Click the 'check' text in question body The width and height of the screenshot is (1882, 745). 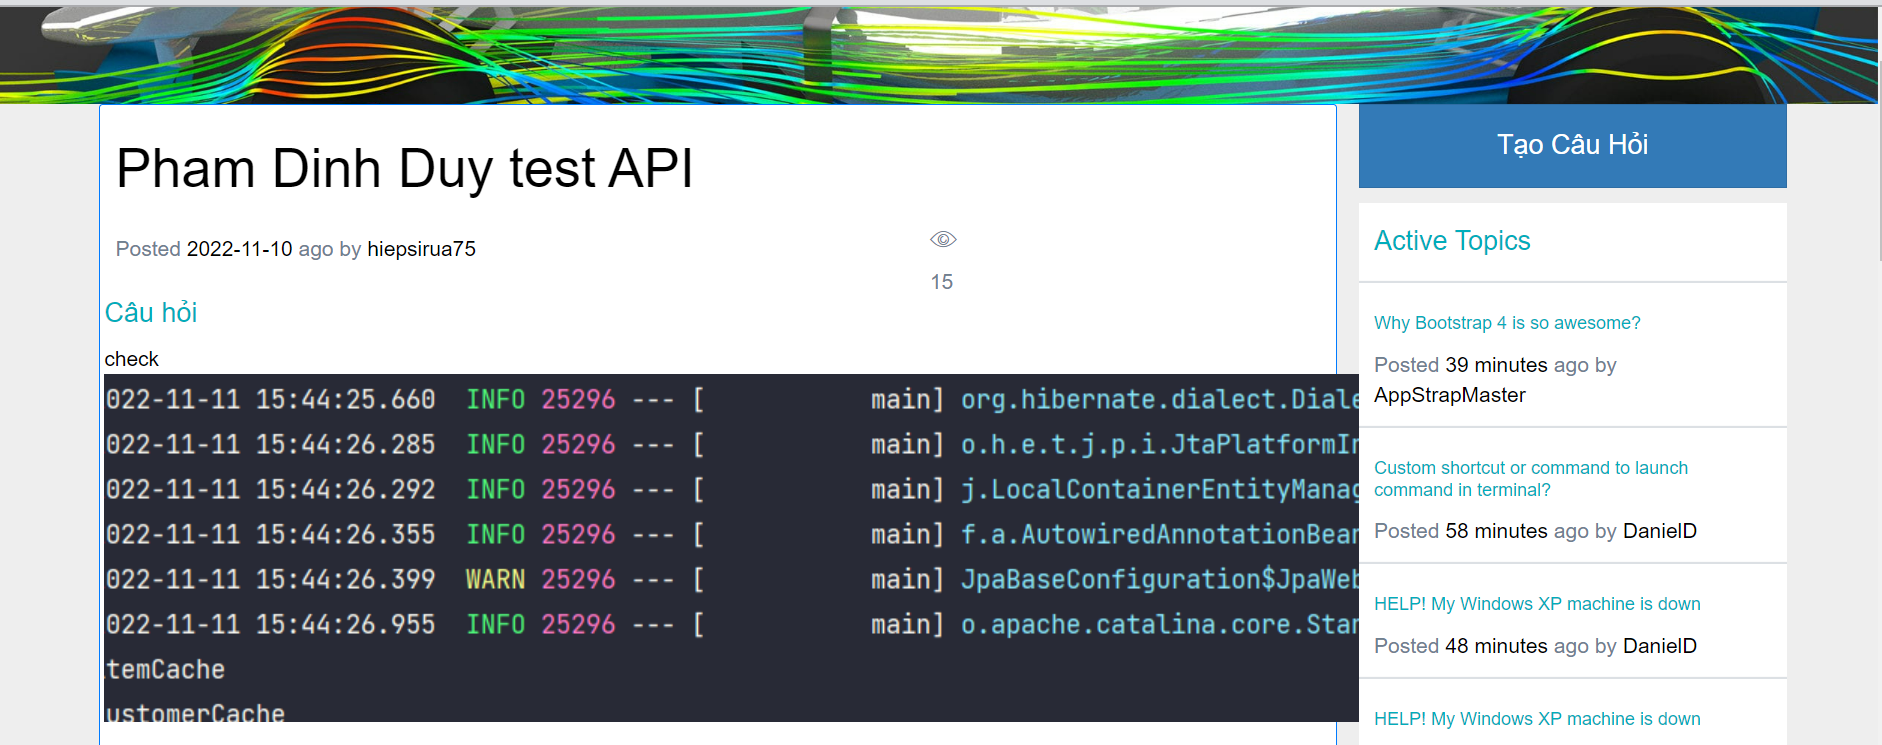[x=131, y=359]
